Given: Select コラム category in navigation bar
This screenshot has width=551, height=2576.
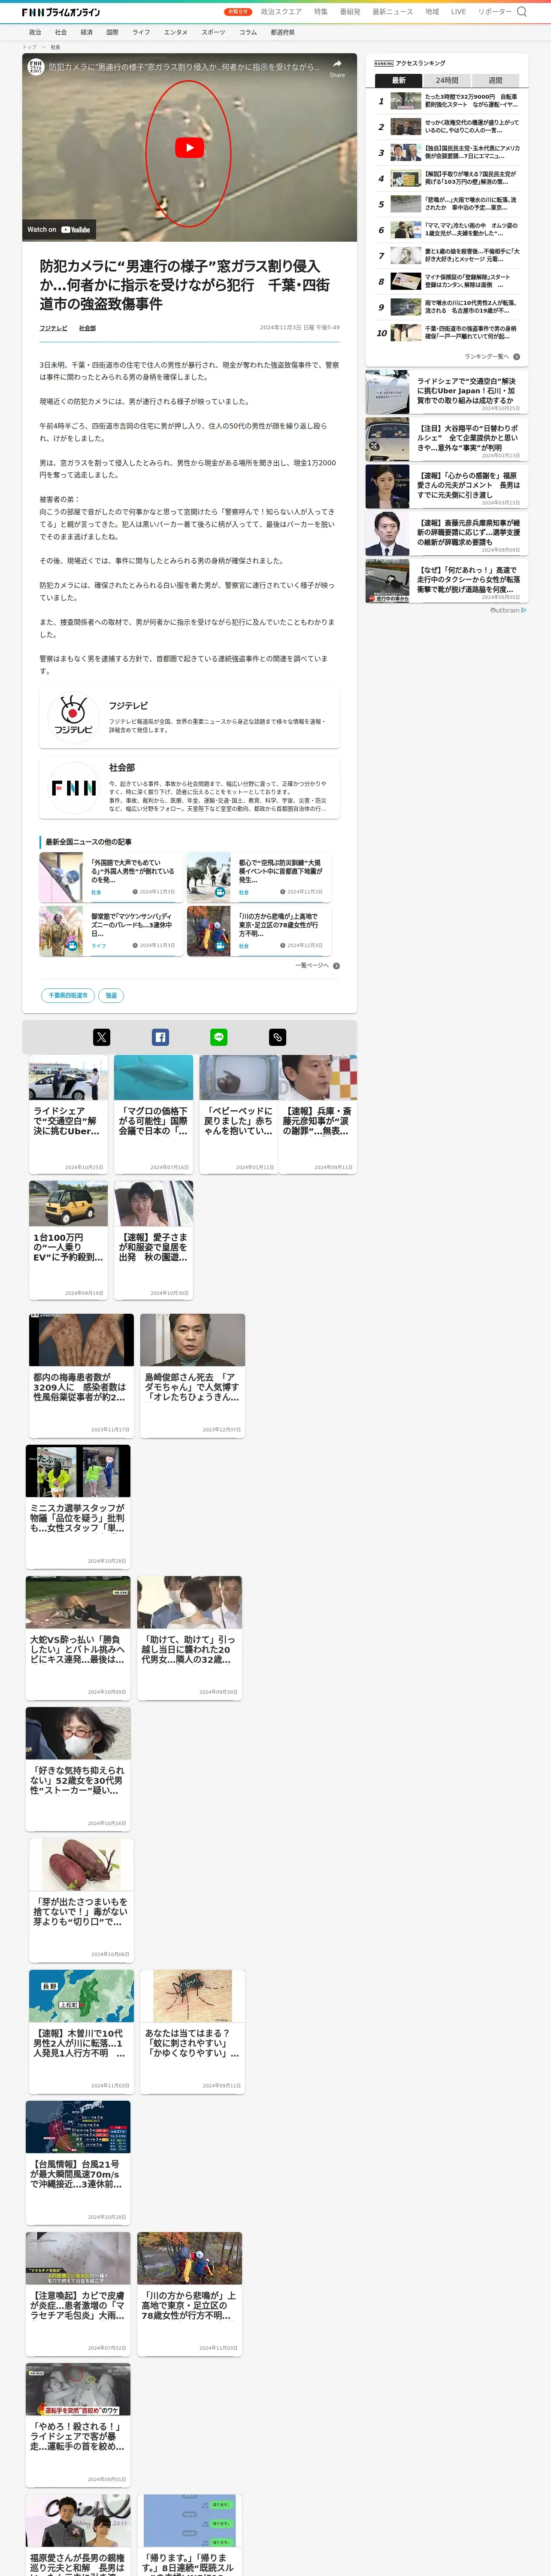Looking at the screenshot, I should click(248, 32).
